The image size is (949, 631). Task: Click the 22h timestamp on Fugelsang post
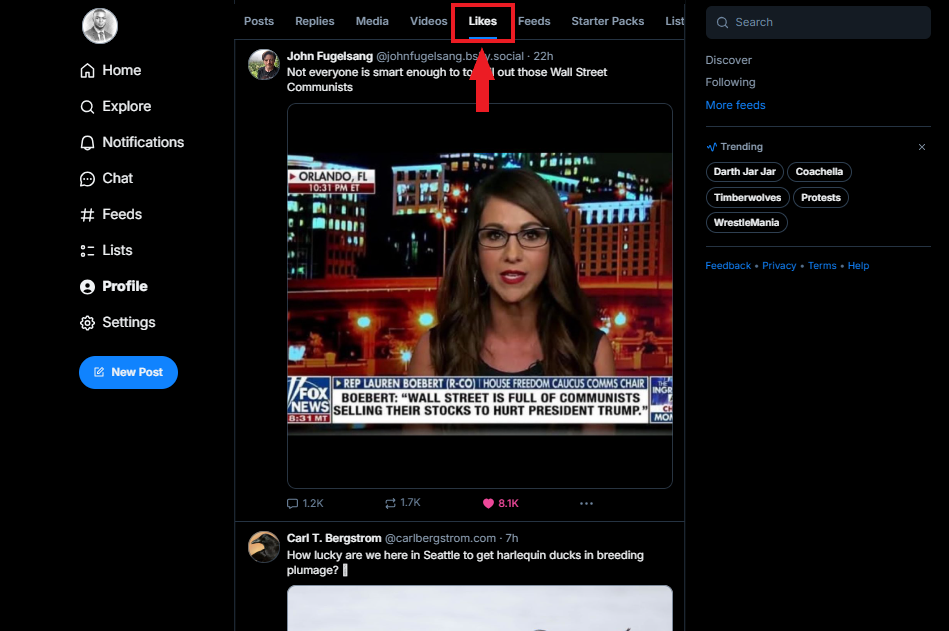[543, 56]
